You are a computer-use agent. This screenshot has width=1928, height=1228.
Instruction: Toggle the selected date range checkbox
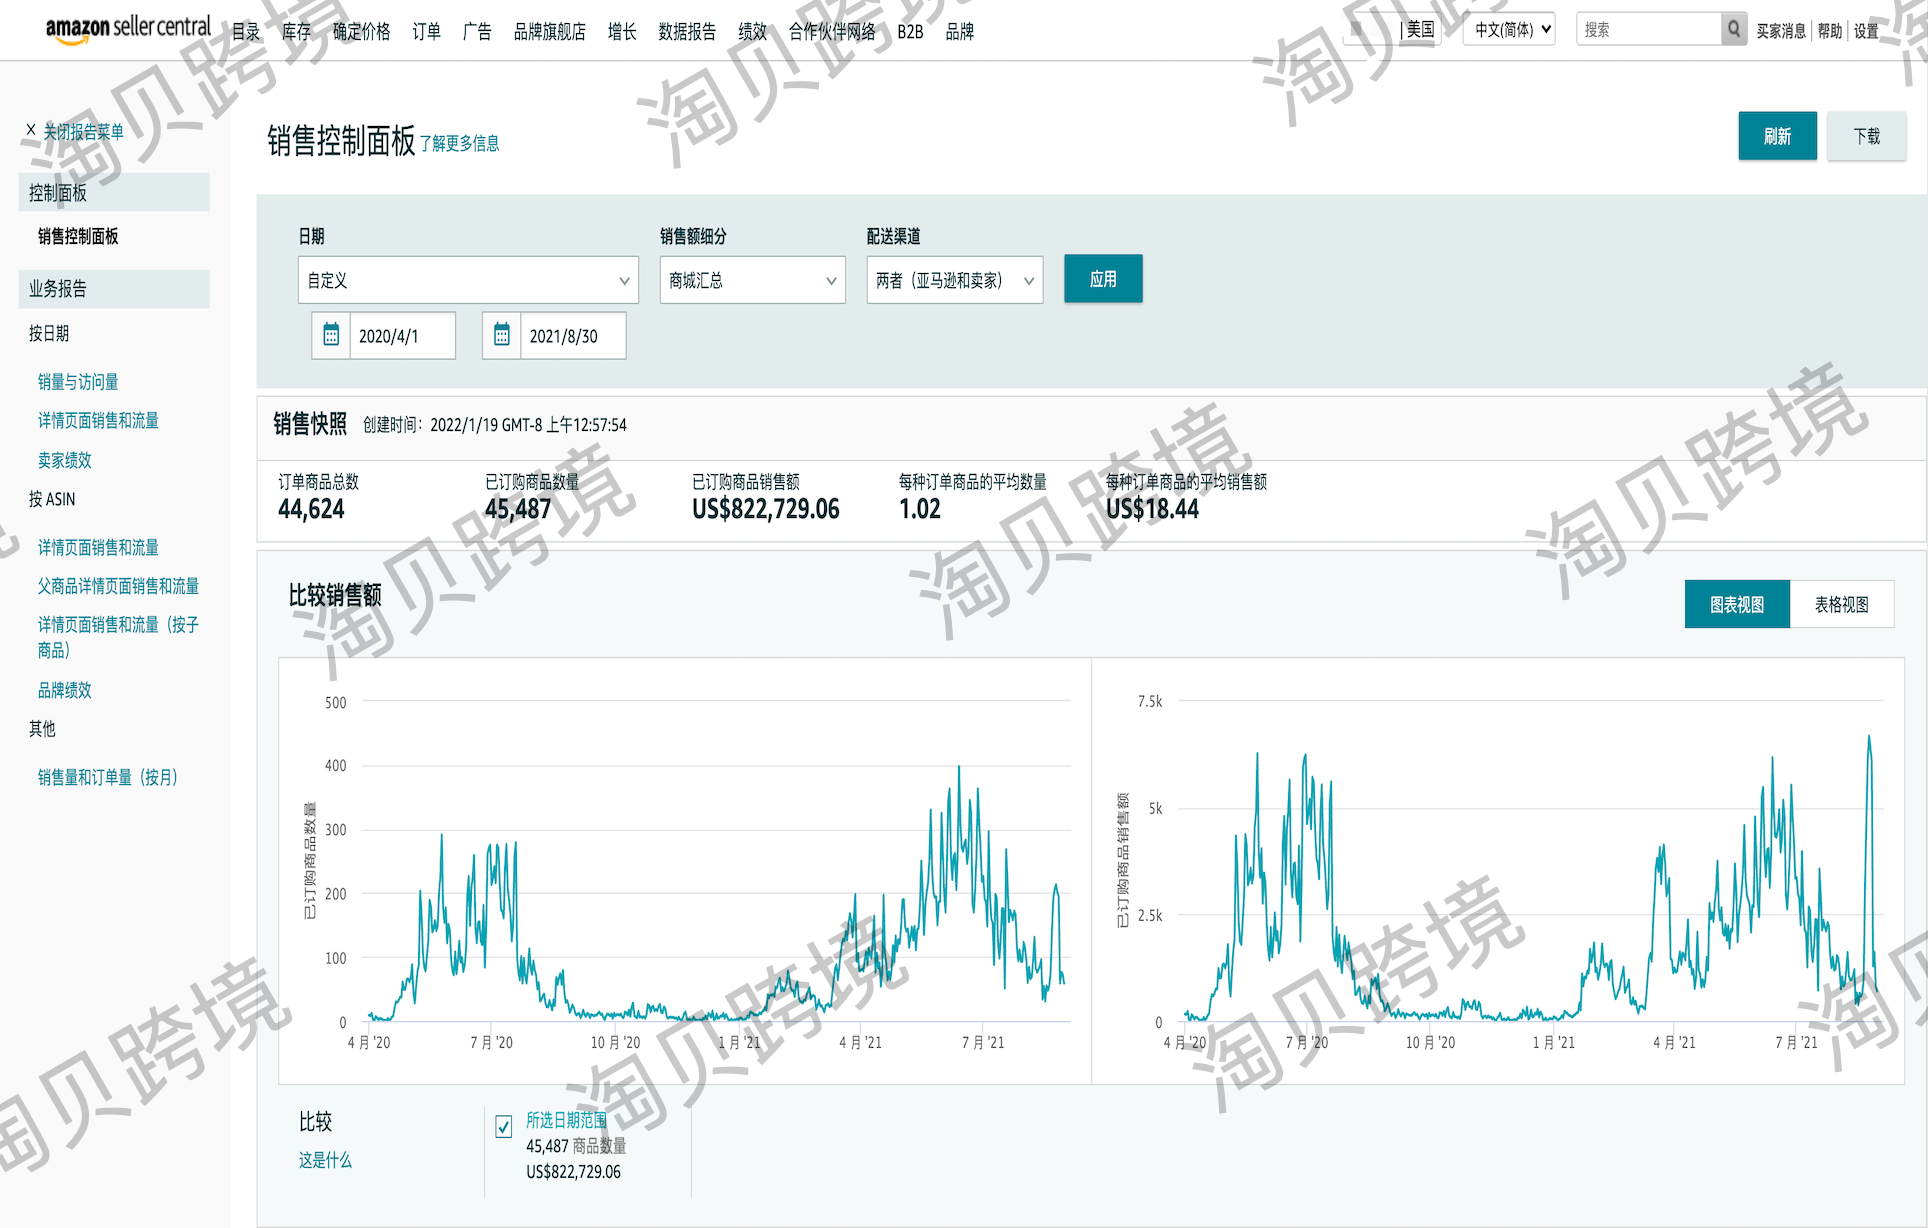(504, 1127)
